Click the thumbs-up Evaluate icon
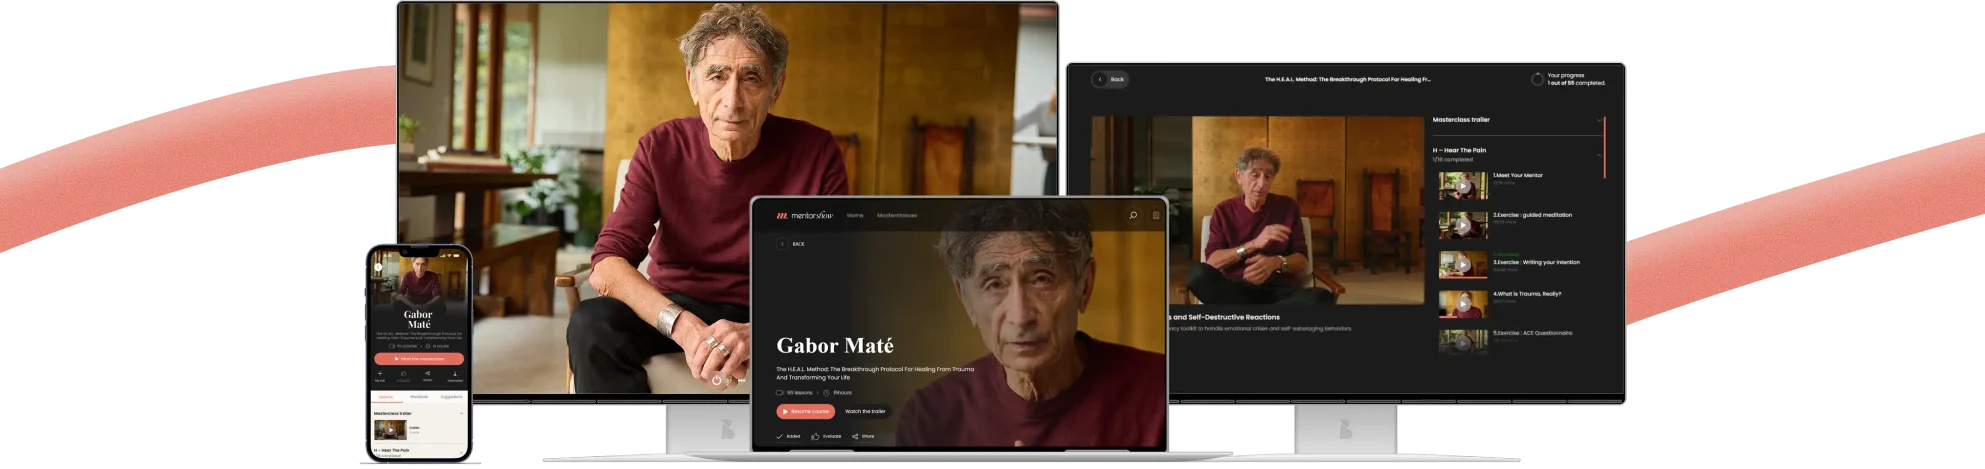The width and height of the screenshot is (1985, 469). coord(815,436)
